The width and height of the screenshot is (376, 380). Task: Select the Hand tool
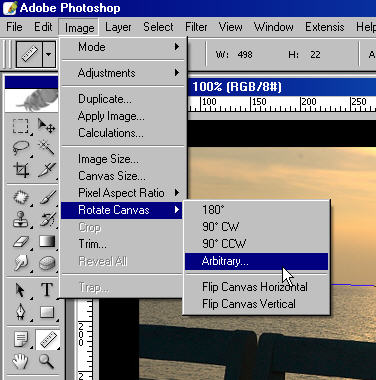tap(21, 361)
